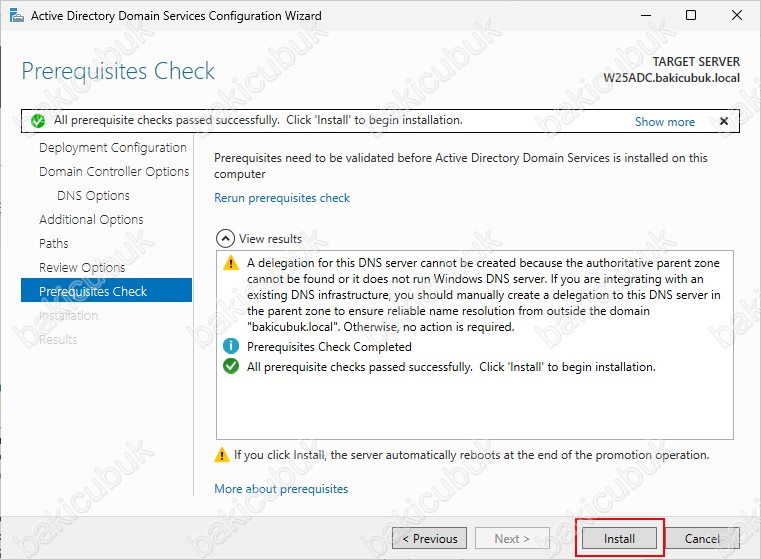Select DNS Options step
The image size is (761, 560).
[93, 196]
